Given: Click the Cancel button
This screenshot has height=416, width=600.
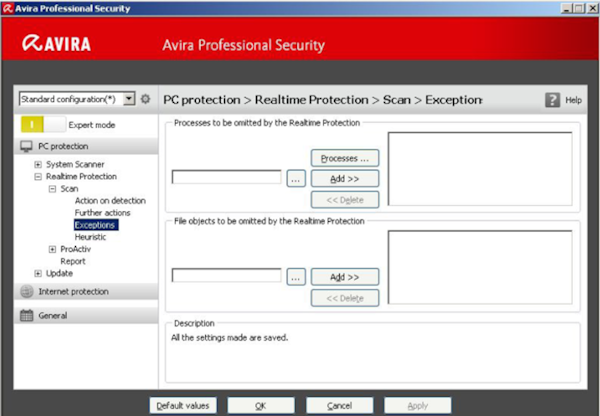Looking at the screenshot, I should pos(339,406).
